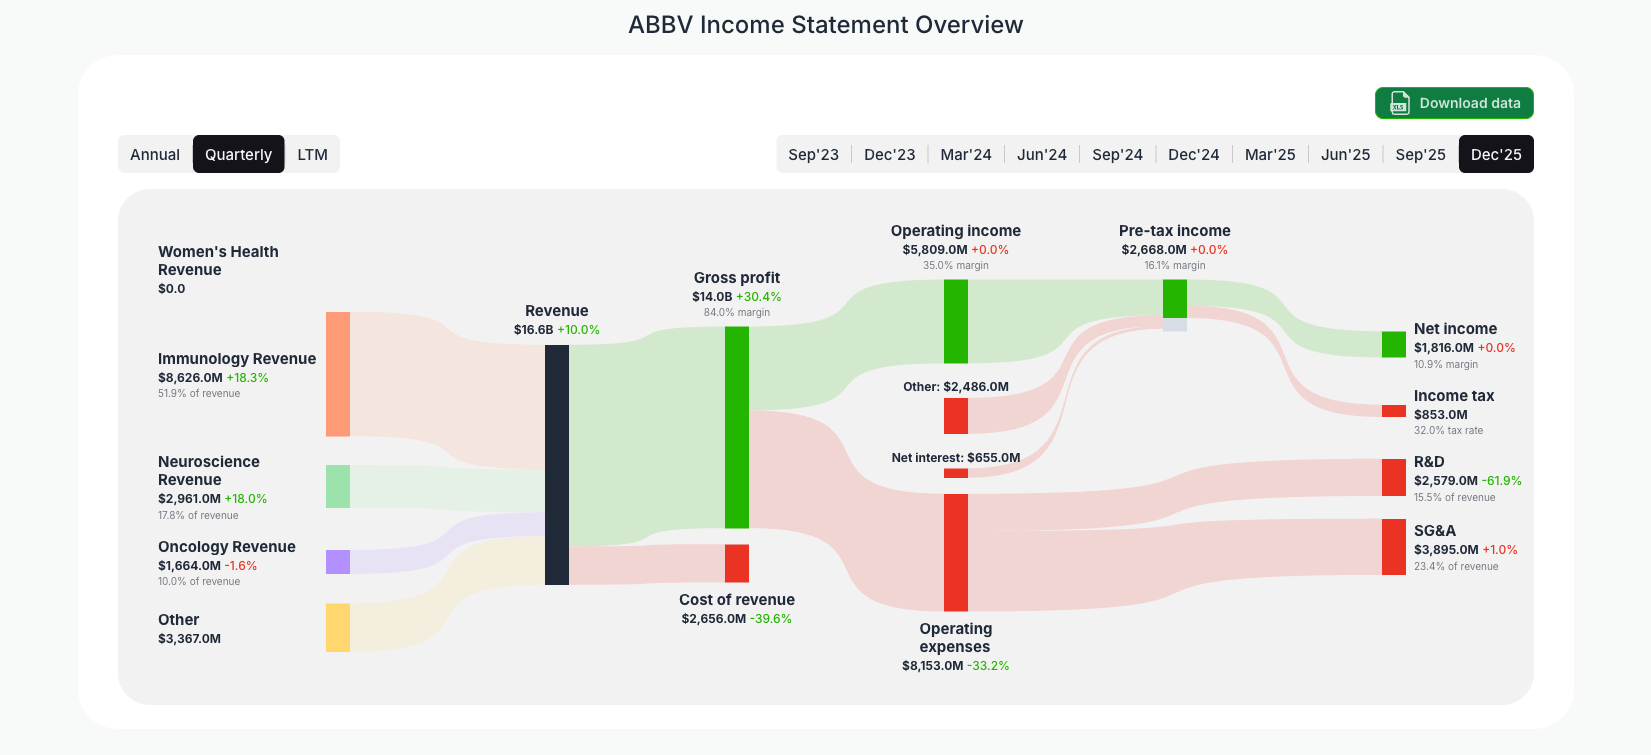Image resolution: width=1651 pixels, height=755 pixels.
Task: Select the Sep'23 quarter tab
Action: (x=813, y=154)
